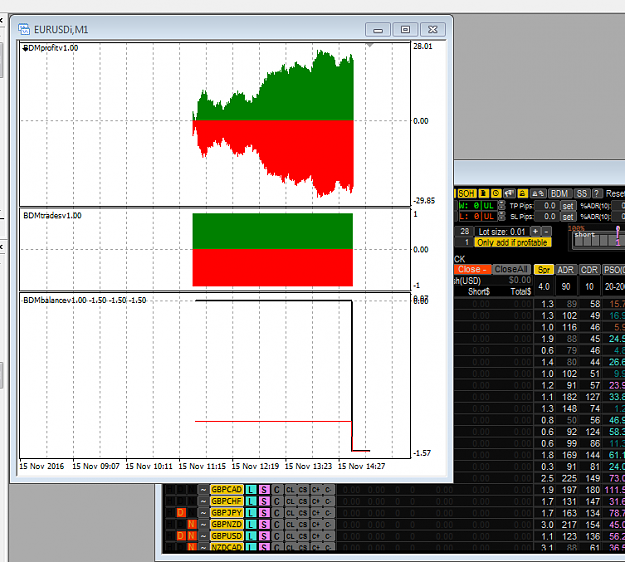
Task: Select the Spr column header tab
Action: pyautogui.click(x=544, y=270)
